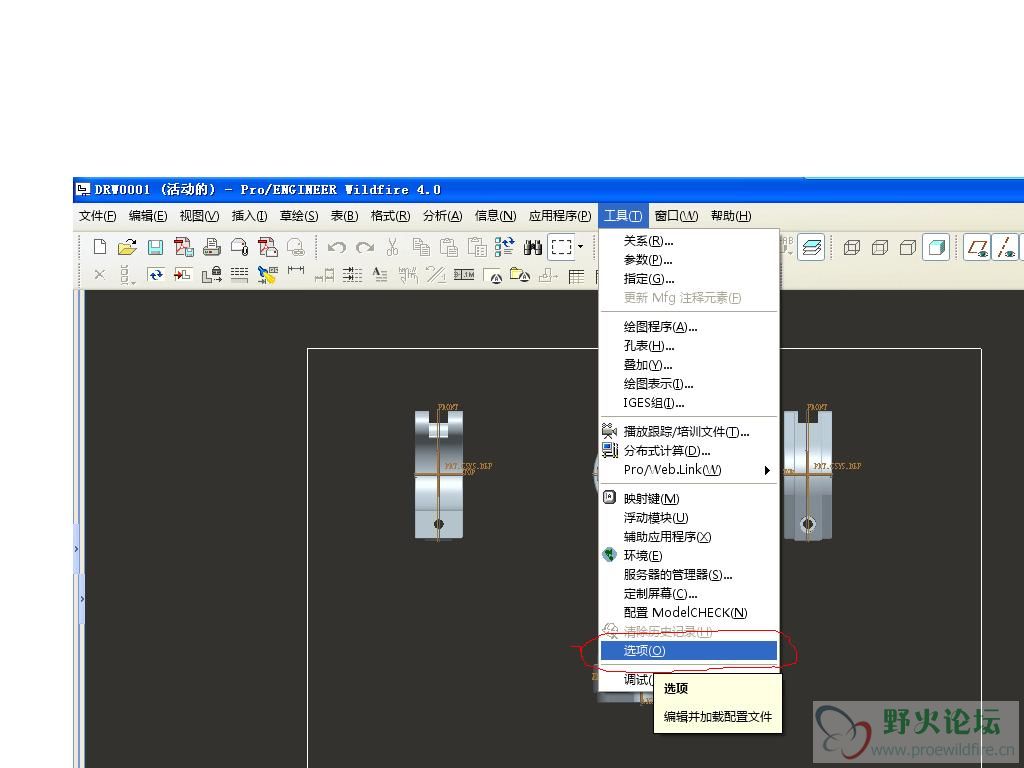Open 帮助(H) menu
Screen dimensions: 1024x768
point(731,216)
